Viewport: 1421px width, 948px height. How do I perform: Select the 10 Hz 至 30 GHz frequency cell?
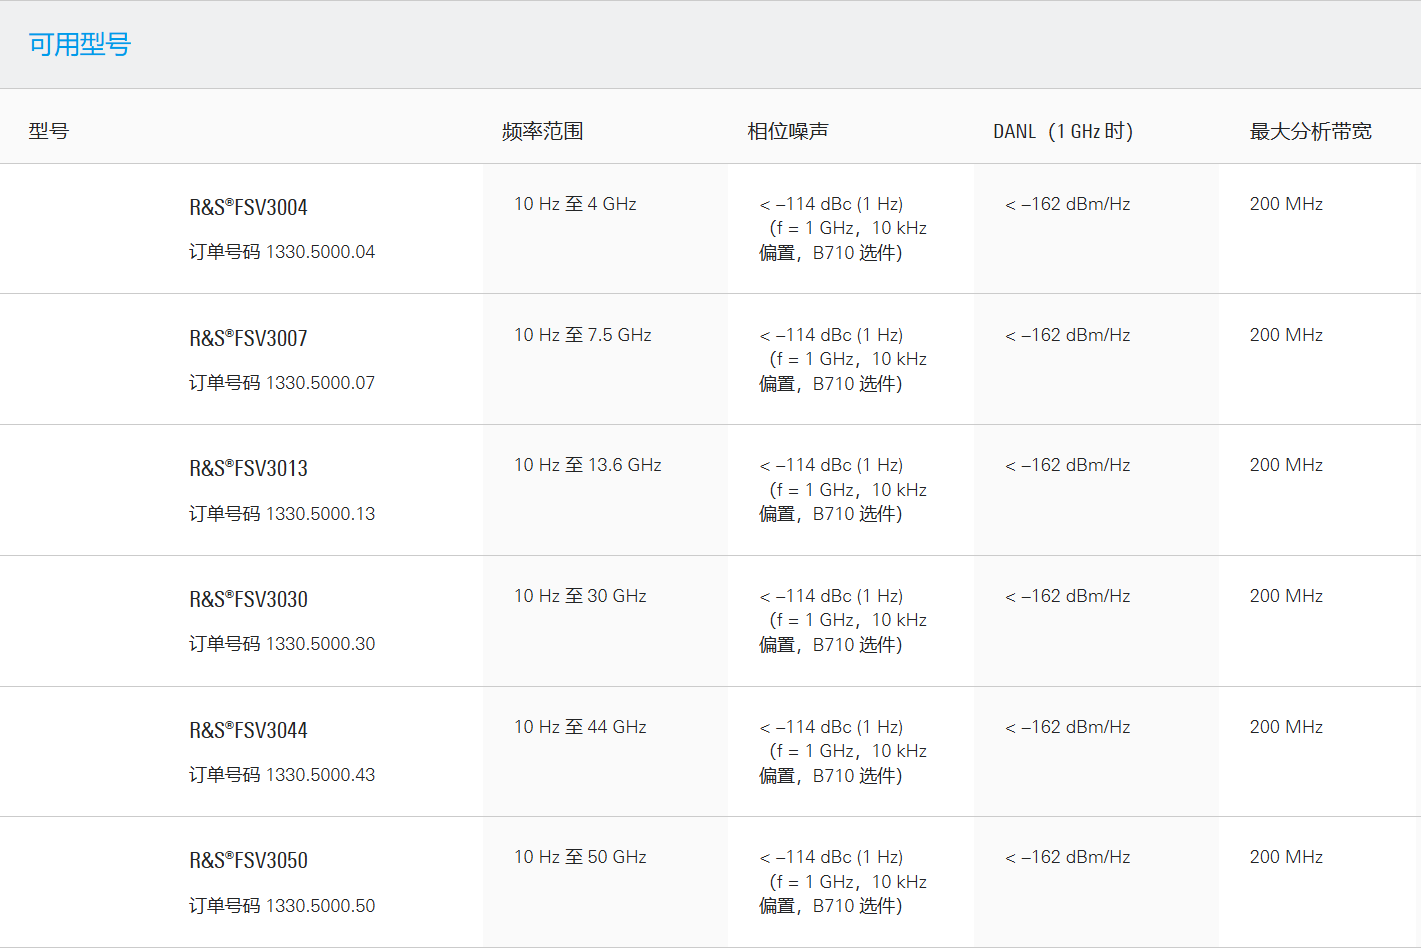580,596
